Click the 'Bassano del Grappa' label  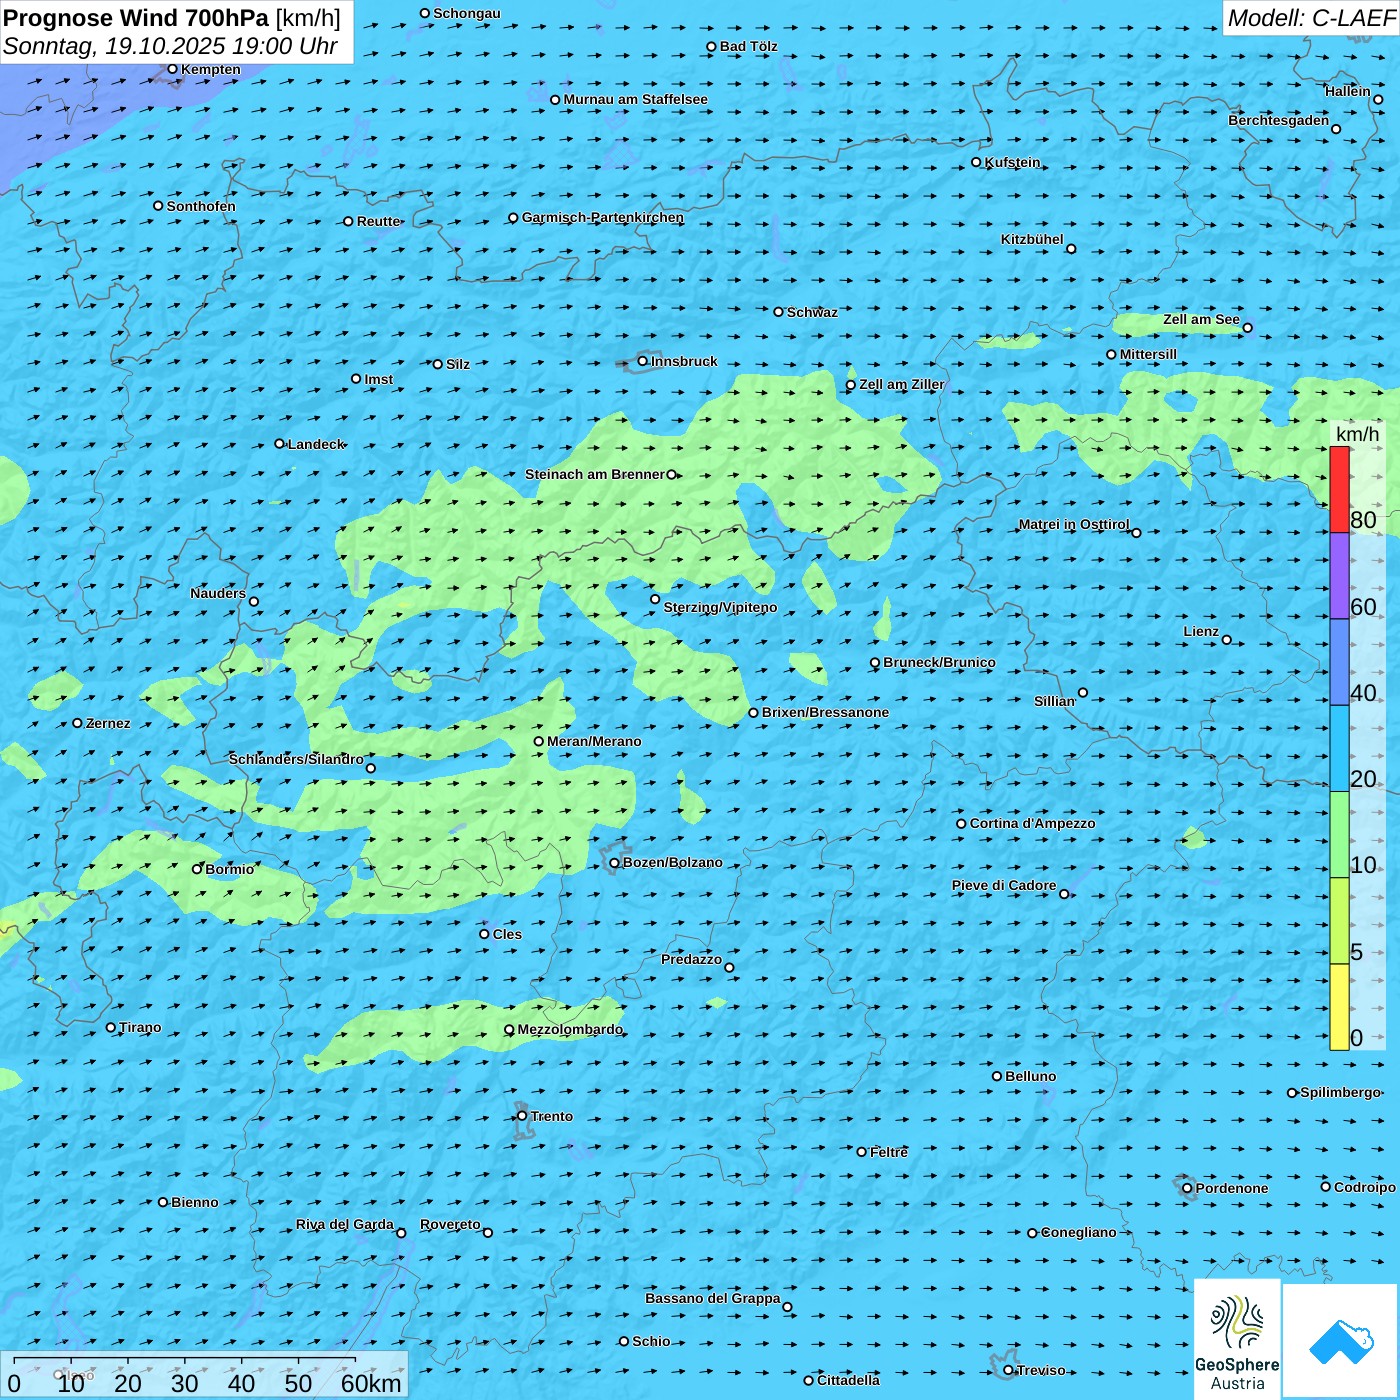coord(713,1298)
